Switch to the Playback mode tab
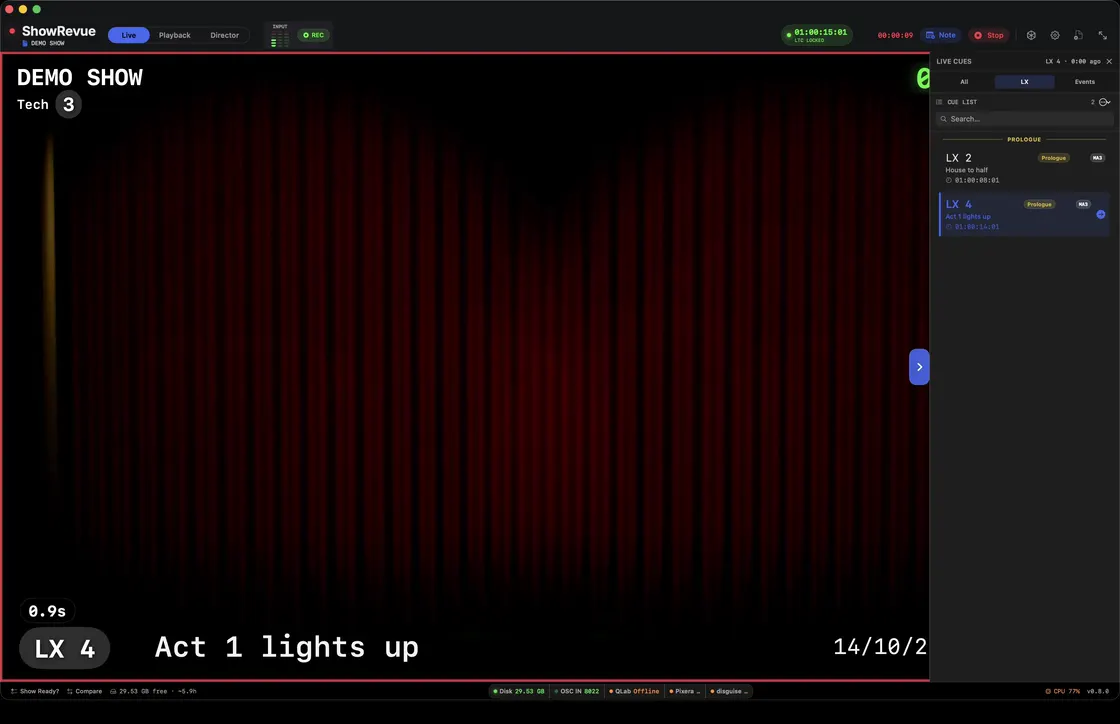The width and height of the screenshot is (1120, 724). tap(174, 35)
